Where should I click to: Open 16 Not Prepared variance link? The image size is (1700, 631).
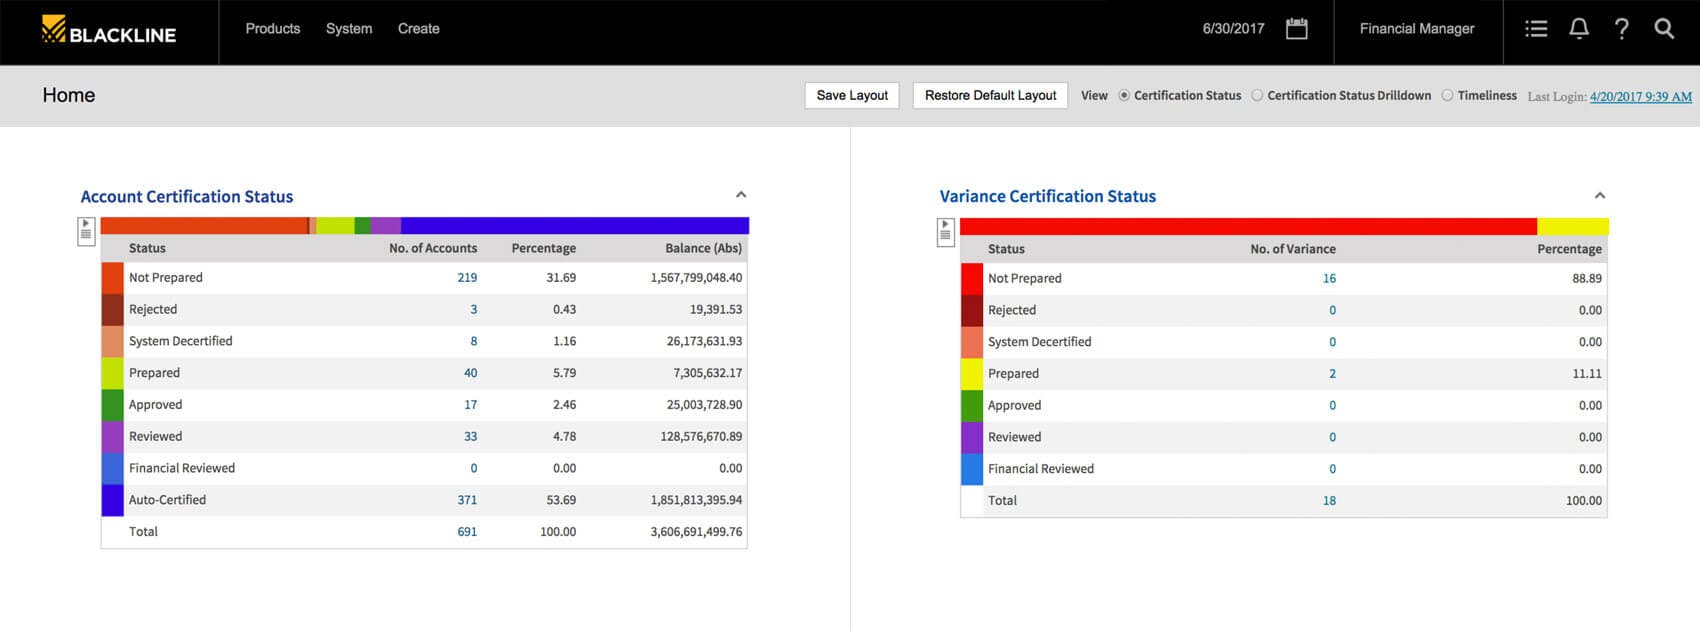(1329, 279)
